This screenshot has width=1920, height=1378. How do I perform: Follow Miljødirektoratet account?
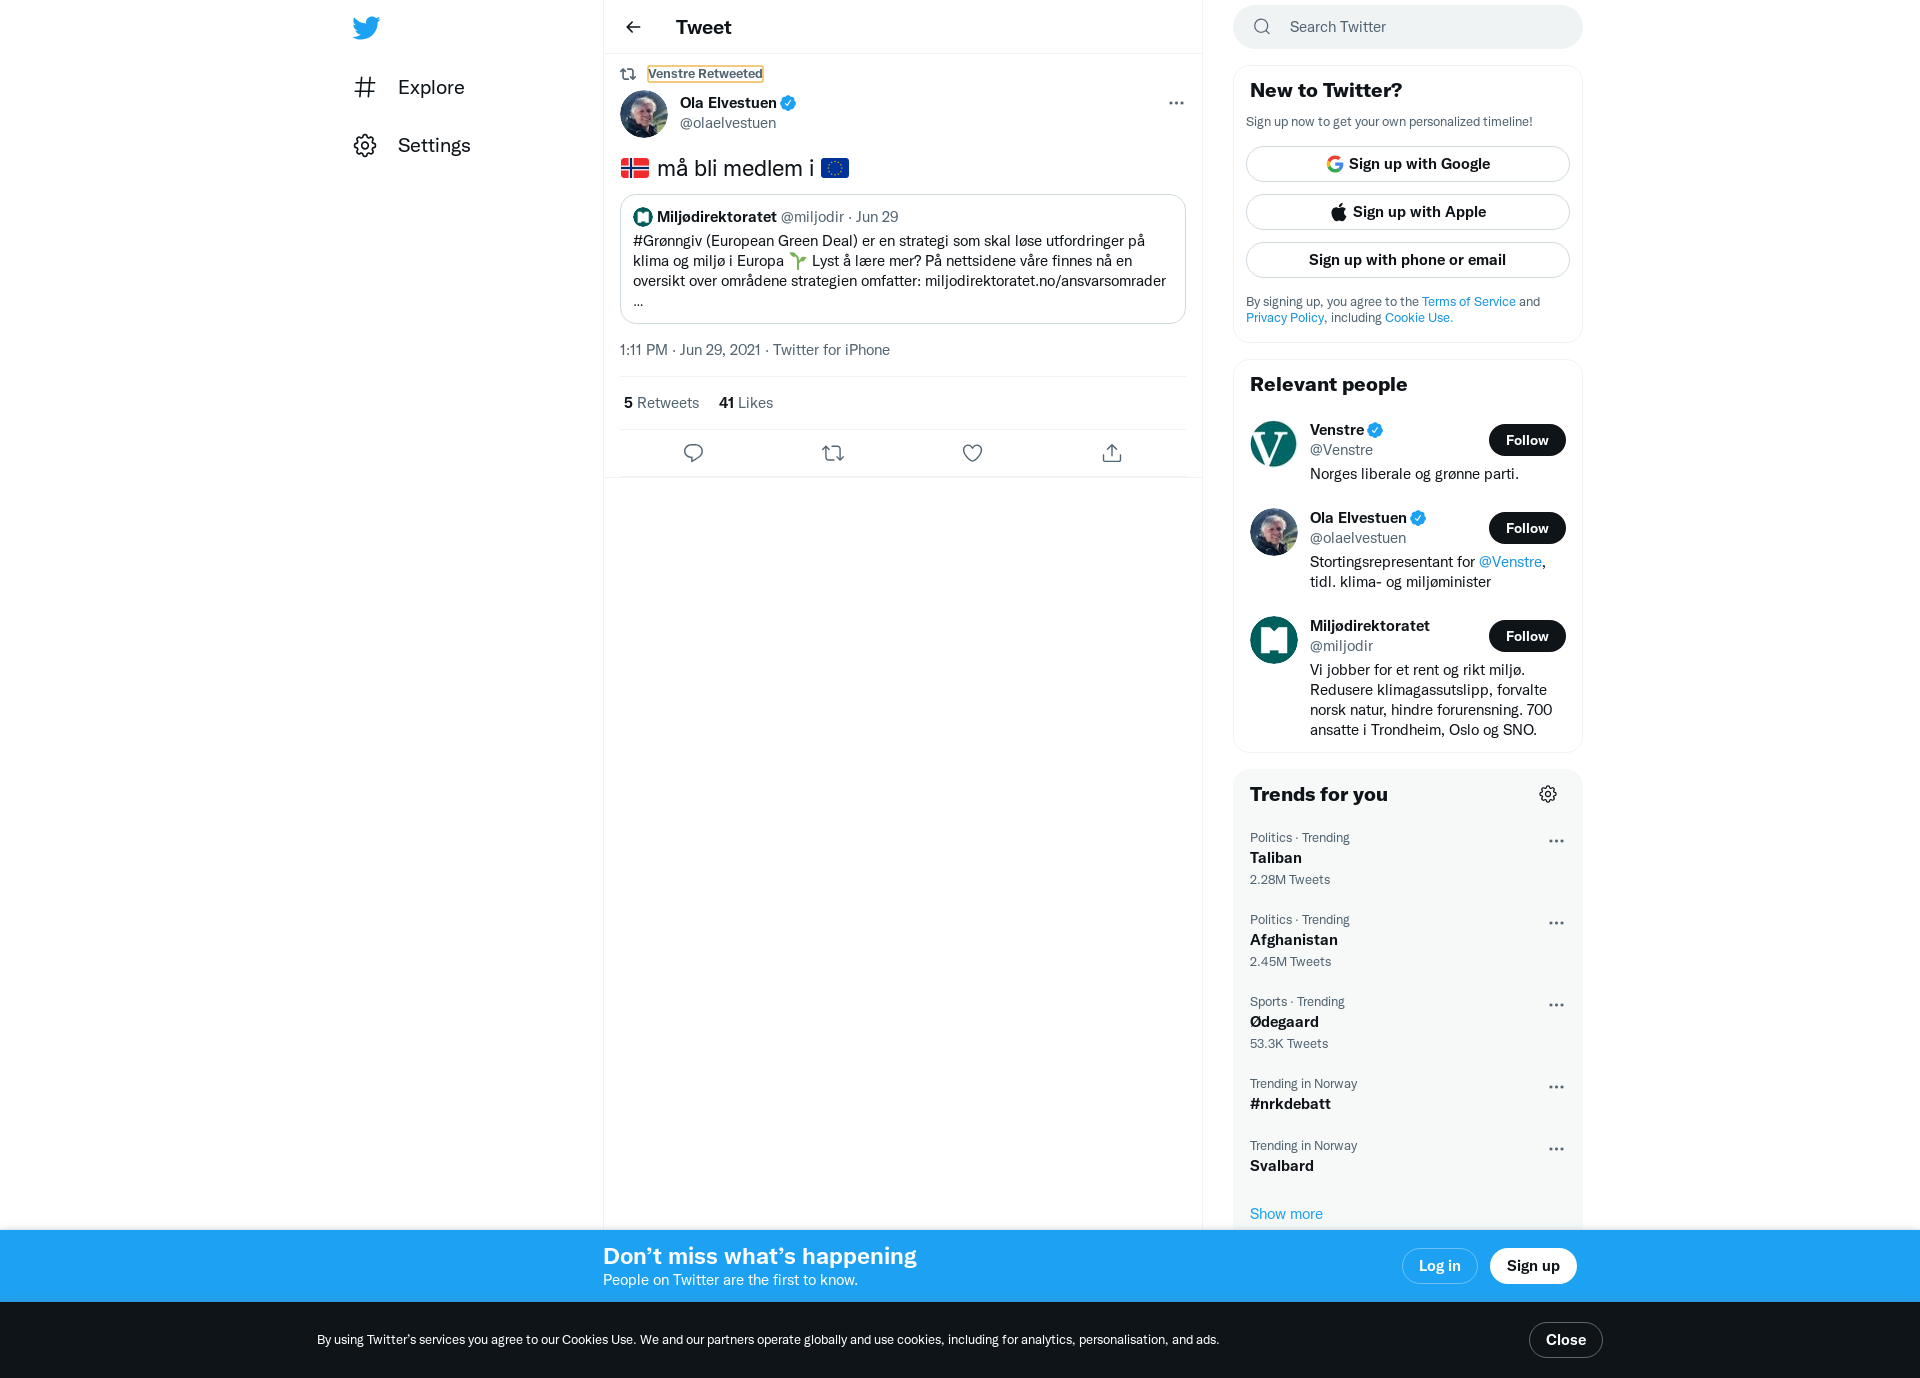1527,636
